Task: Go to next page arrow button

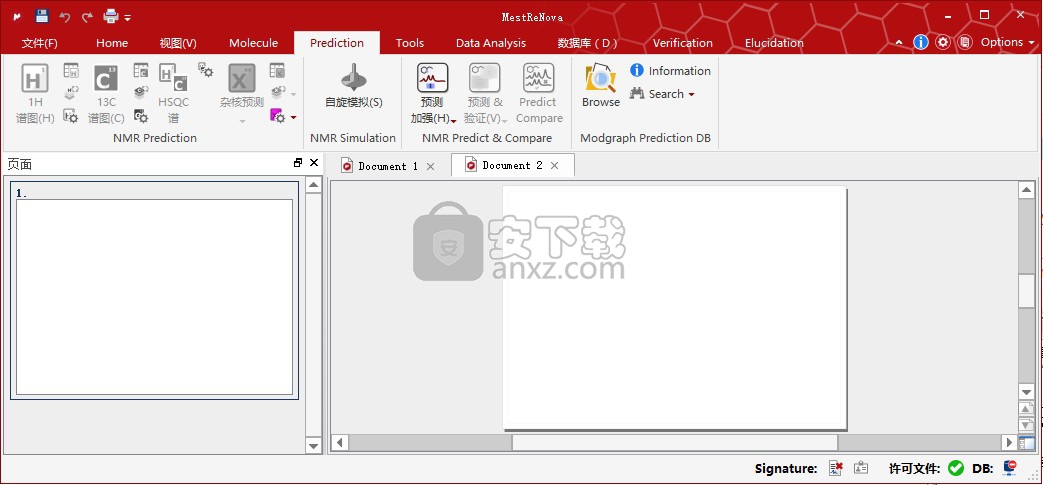Action: click(1026, 424)
